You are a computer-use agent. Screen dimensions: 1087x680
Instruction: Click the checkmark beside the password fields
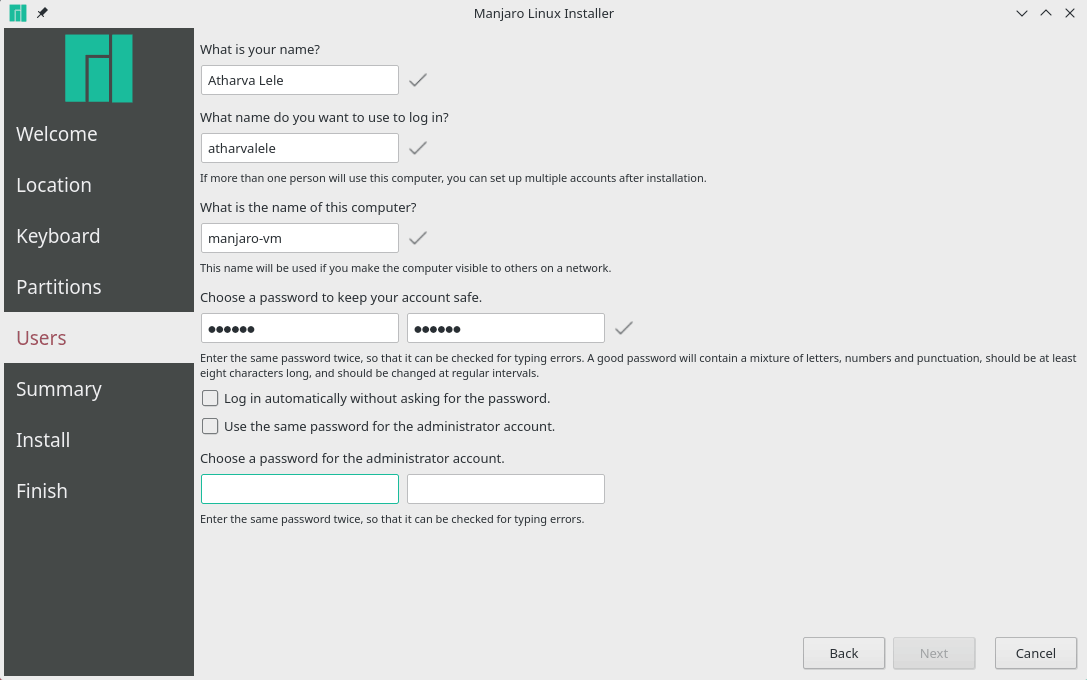pyautogui.click(x=623, y=327)
